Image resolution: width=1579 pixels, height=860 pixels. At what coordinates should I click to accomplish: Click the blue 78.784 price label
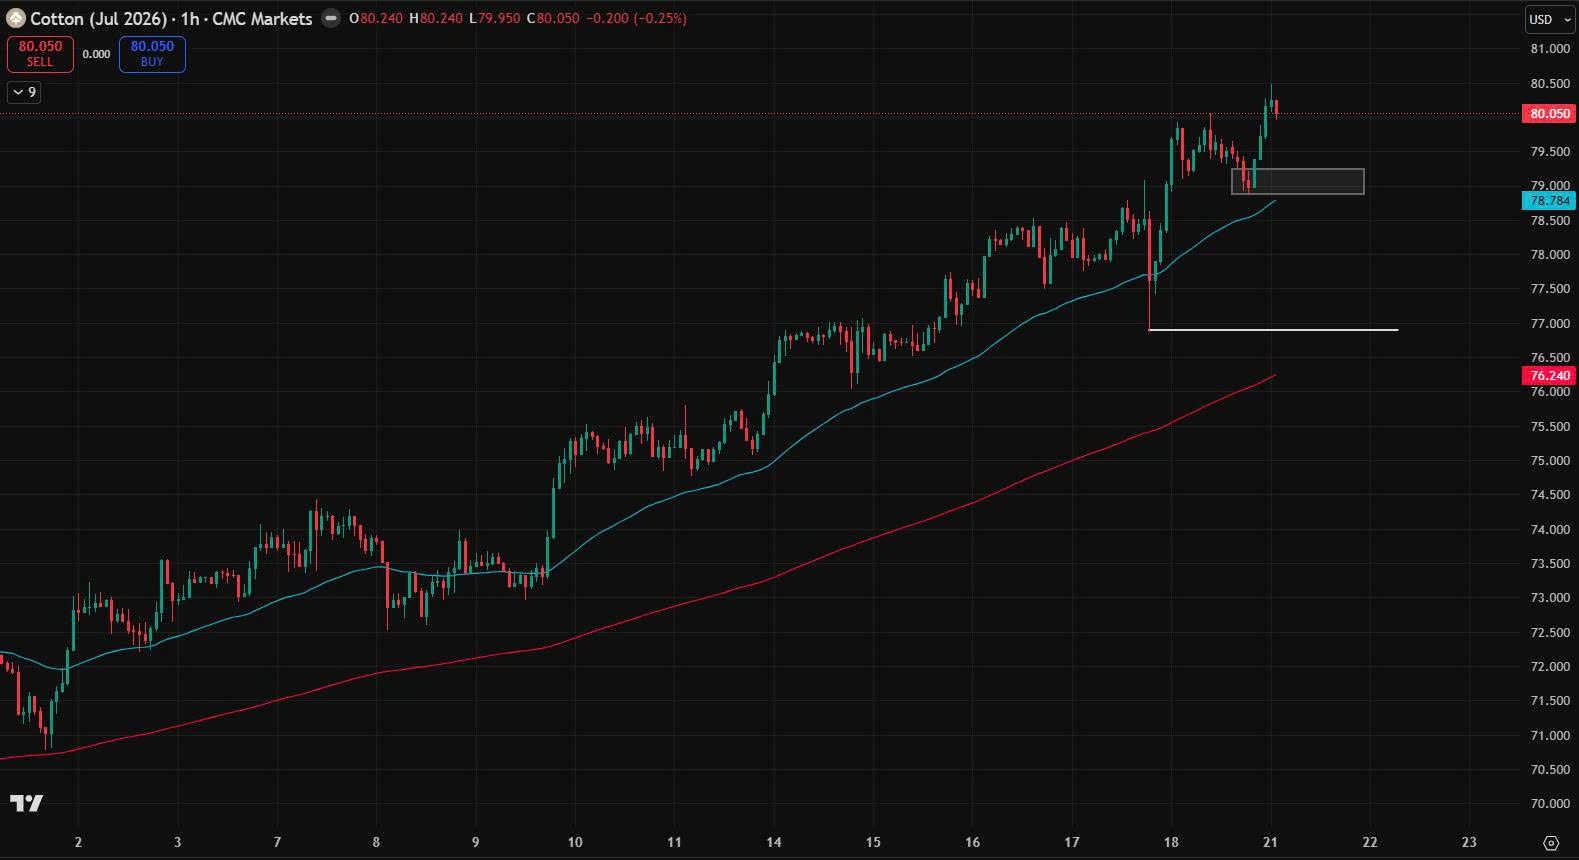pyautogui.click(x=1549, y=201)
